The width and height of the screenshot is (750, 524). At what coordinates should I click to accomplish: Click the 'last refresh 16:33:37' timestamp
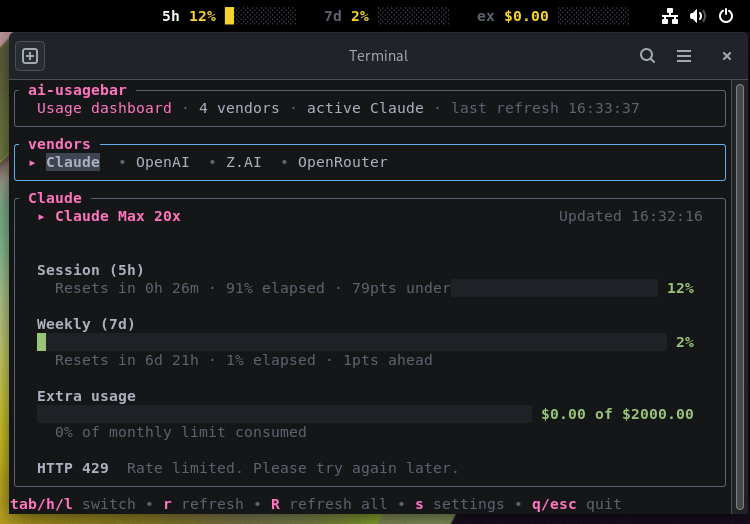545,109
